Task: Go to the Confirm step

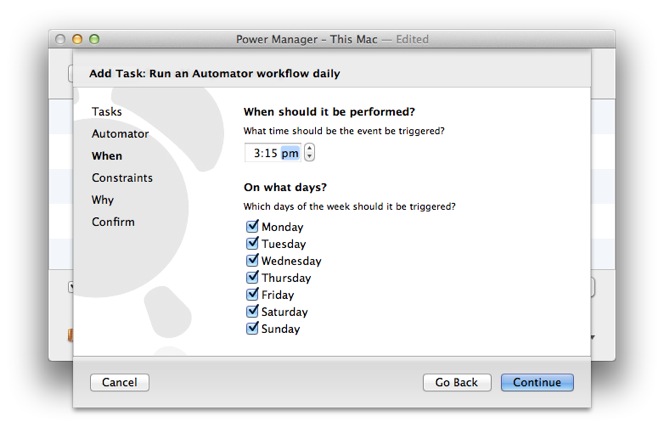Action: [113, 222]
